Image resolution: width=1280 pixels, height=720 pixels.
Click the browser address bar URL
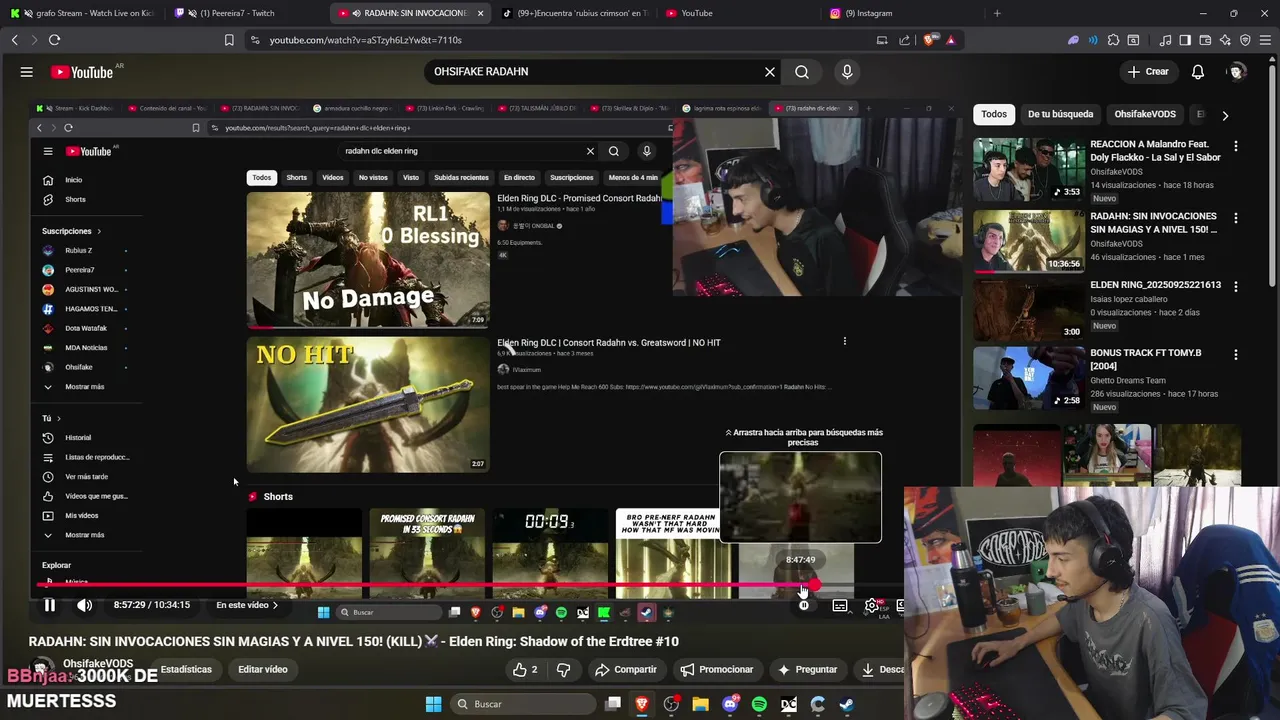pos(365,40)
